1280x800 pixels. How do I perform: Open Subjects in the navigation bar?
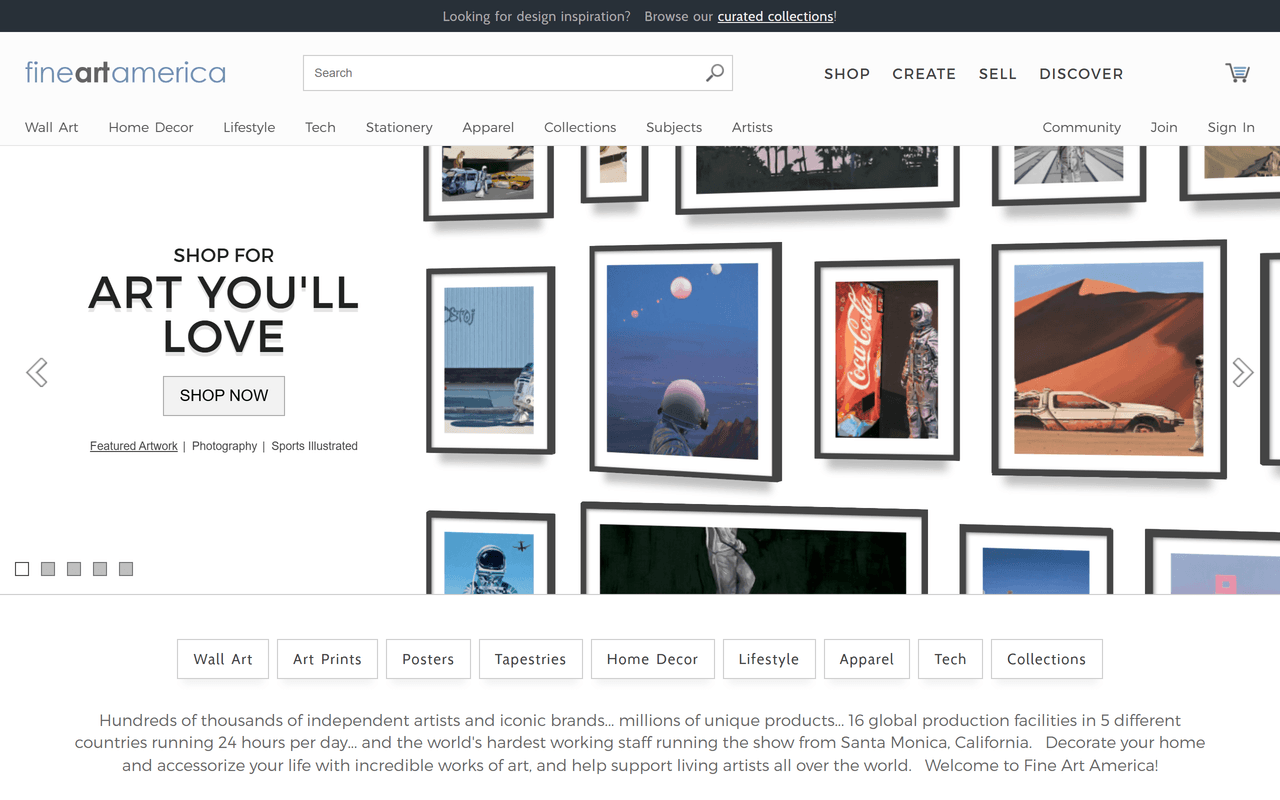coord(674,127)
